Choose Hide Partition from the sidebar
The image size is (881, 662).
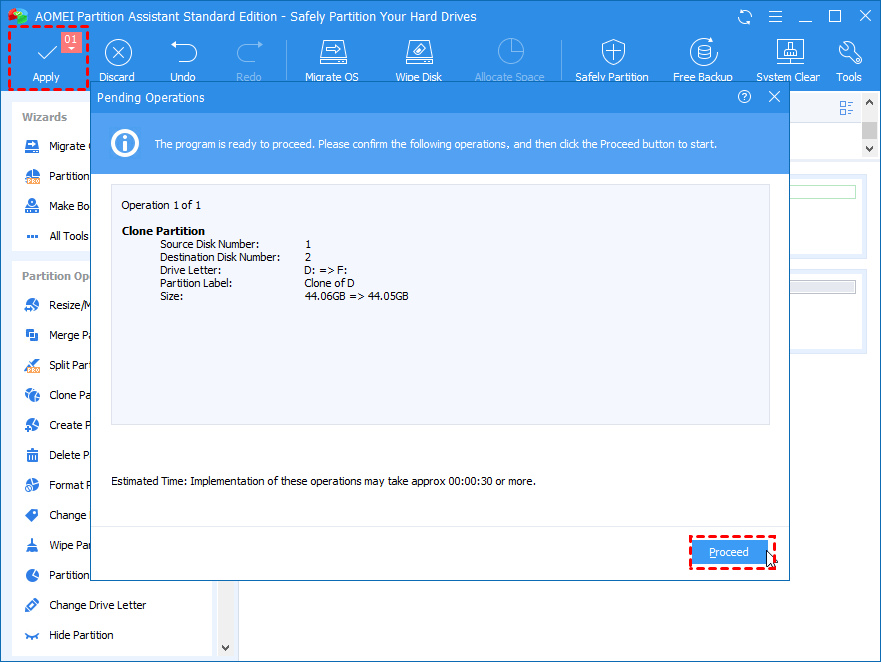pyautogui.click(x=81, y=635)
